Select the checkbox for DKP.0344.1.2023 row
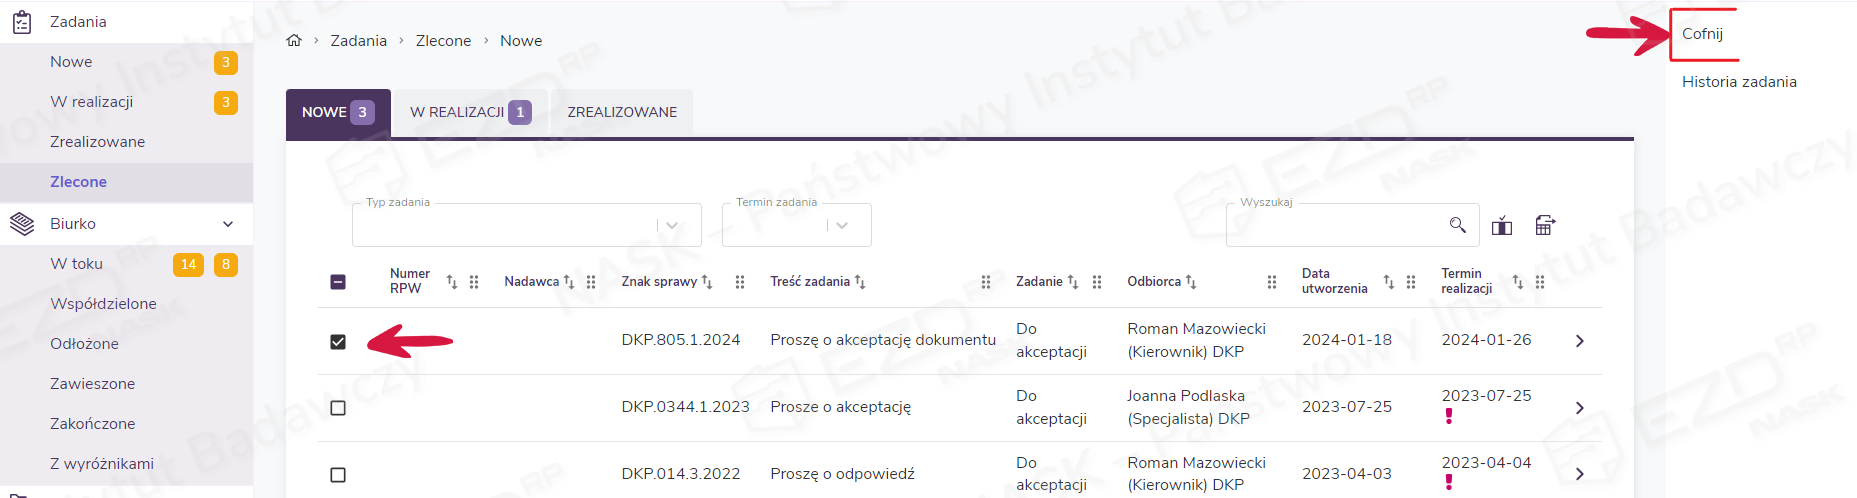Image resolution: width=1857 pixels, height=498 pixels. [338, 408]
